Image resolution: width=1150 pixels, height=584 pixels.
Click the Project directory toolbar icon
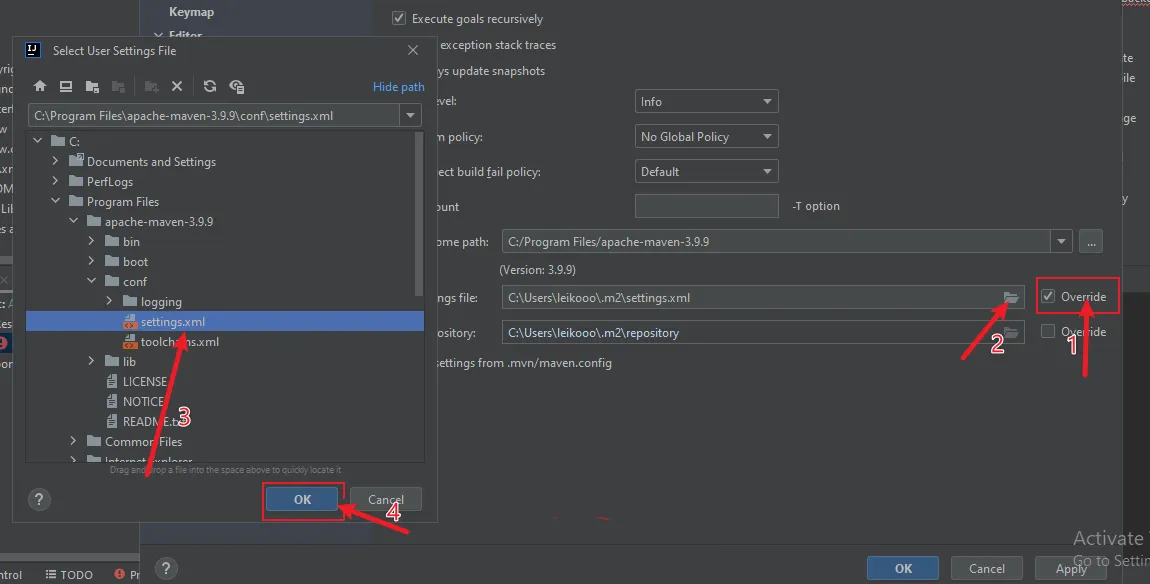click(92, 87)
